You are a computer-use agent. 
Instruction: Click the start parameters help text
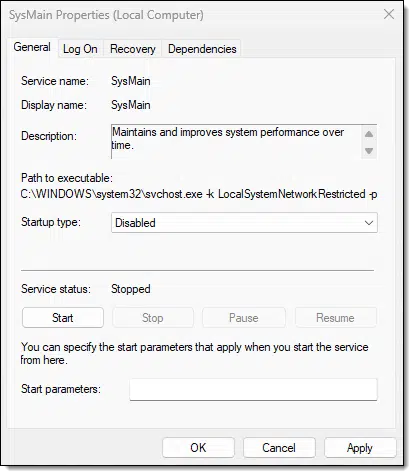pyautogui.click(x=194, y=354)
